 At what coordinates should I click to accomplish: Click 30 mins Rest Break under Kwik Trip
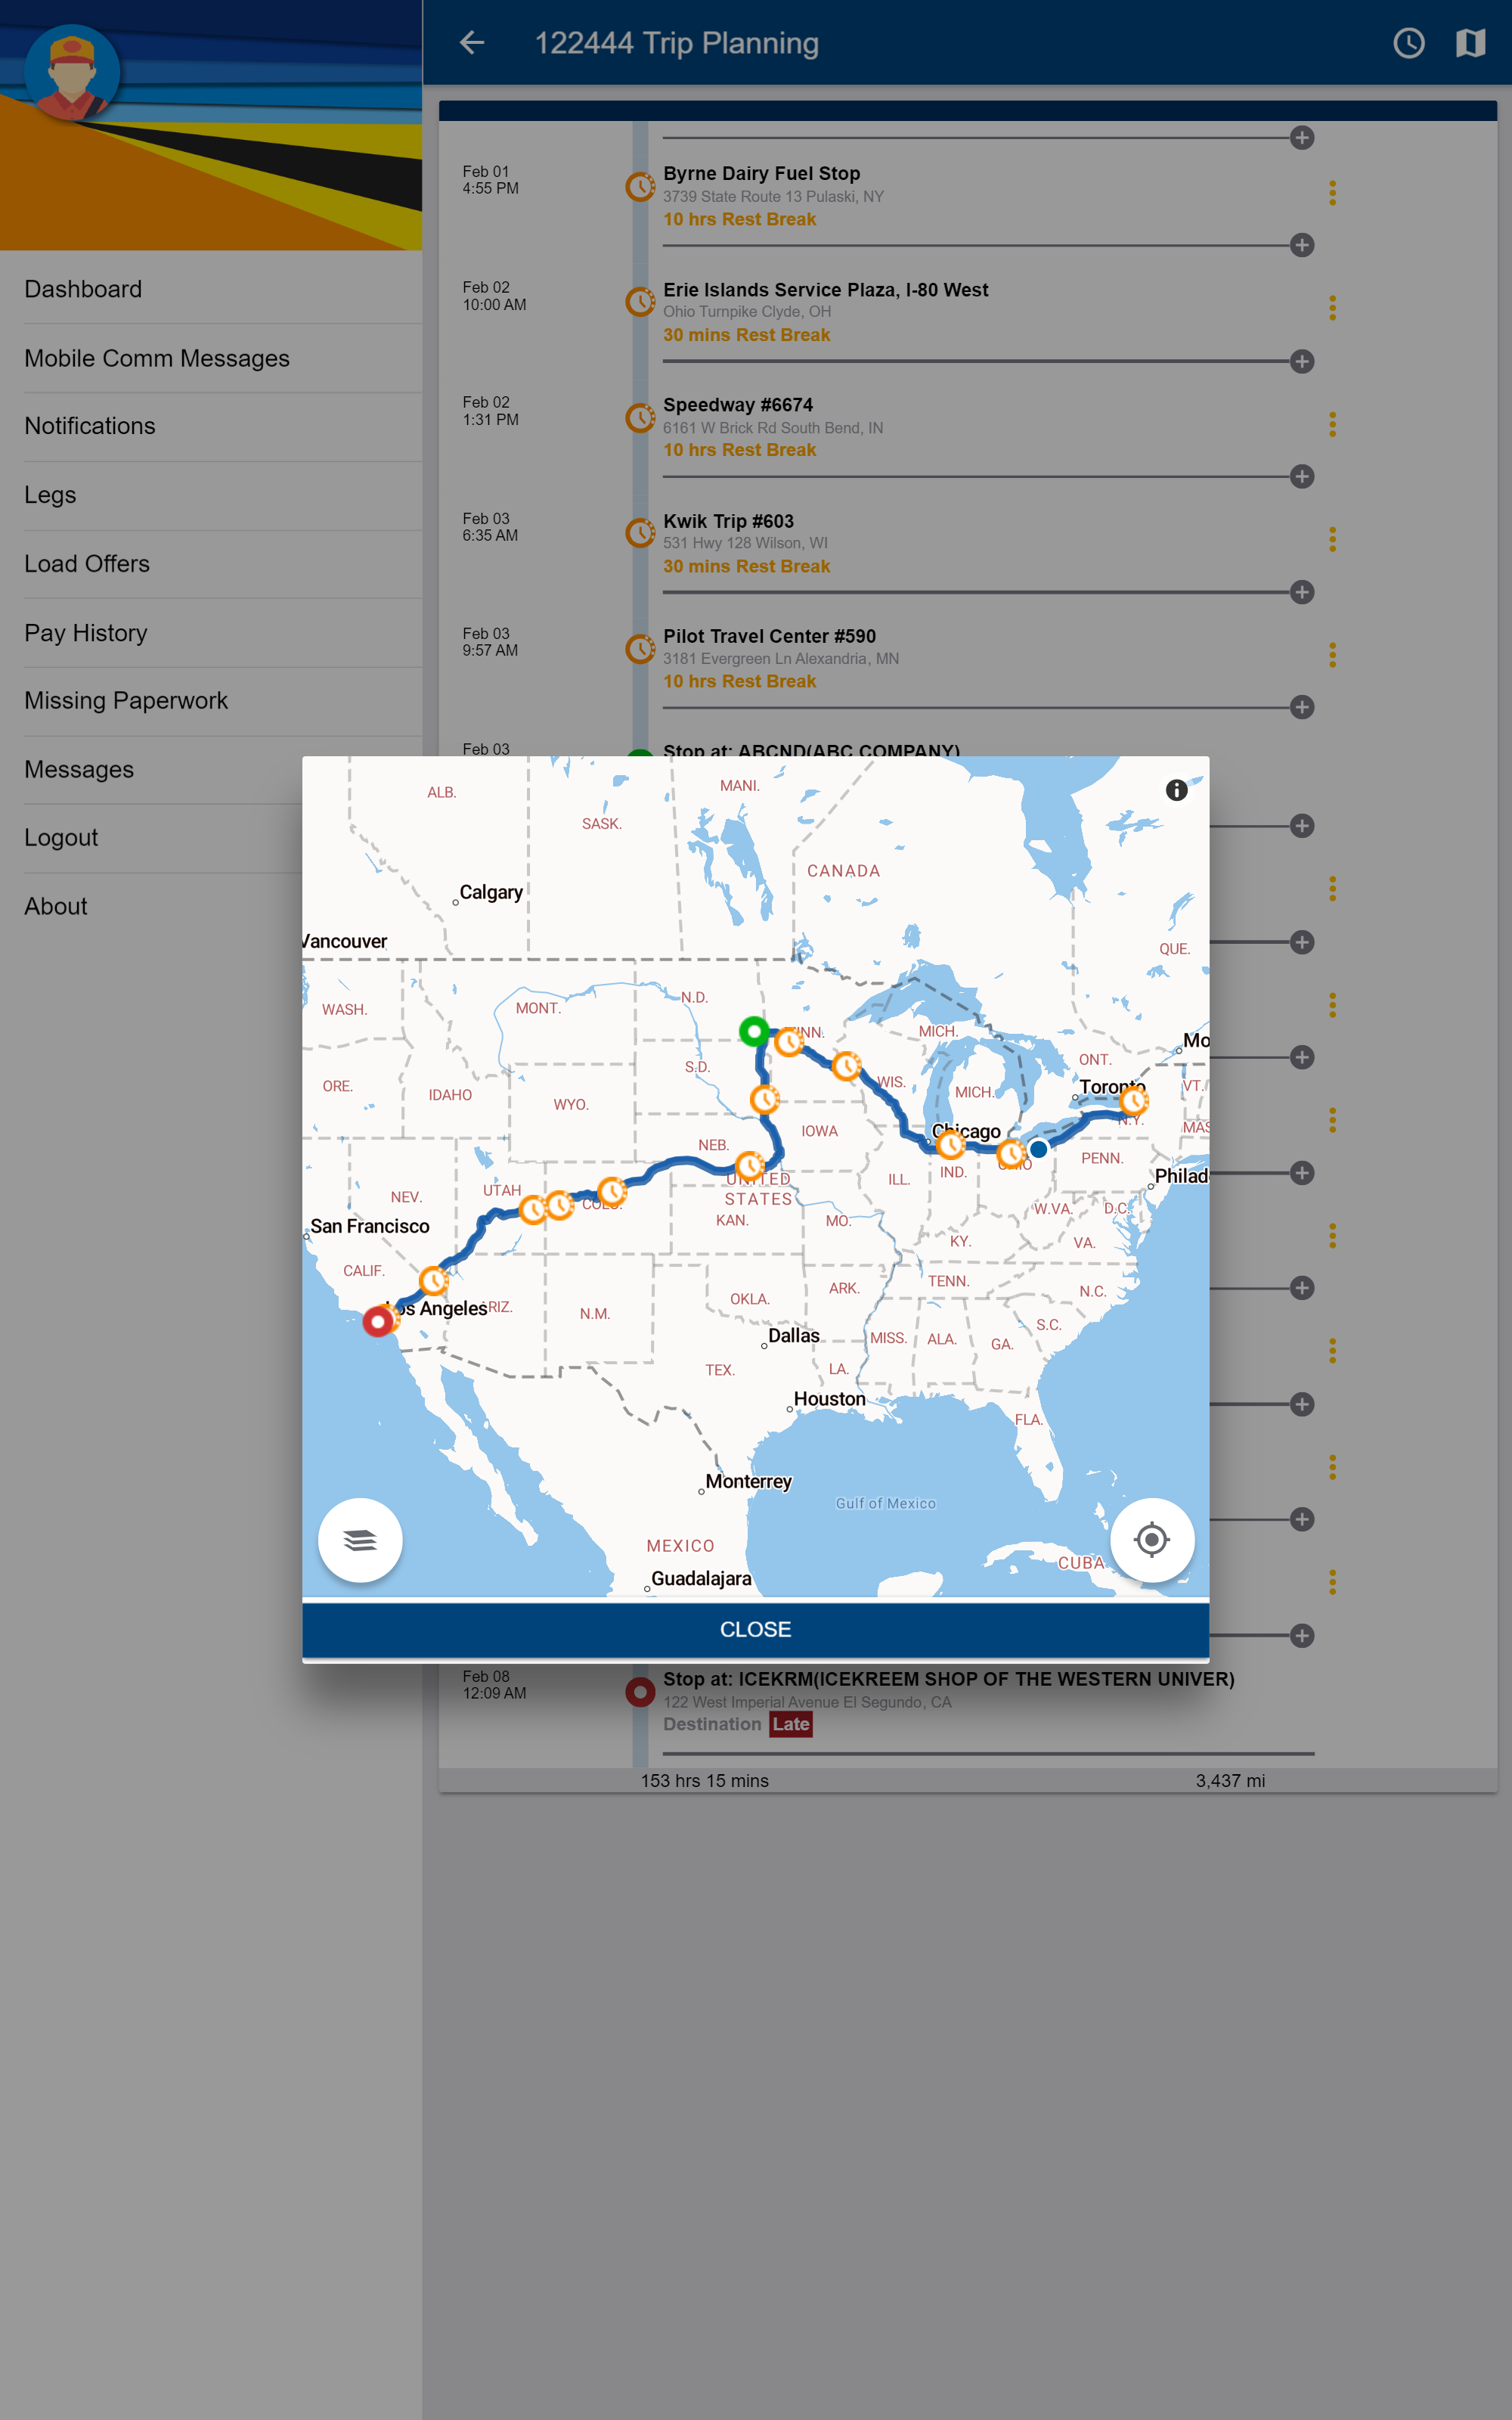point(746,566)
